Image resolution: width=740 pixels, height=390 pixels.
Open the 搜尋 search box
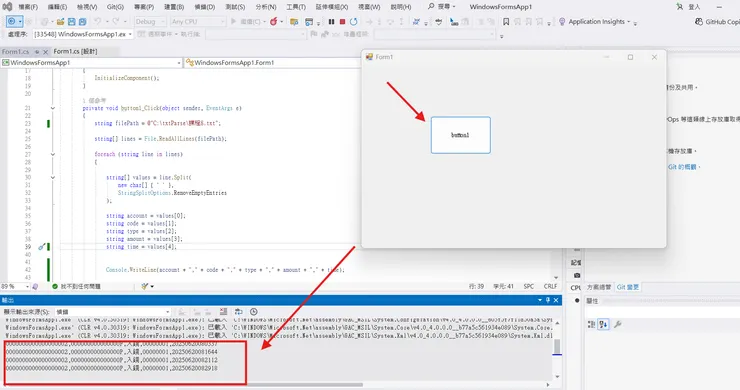(441, 7)
